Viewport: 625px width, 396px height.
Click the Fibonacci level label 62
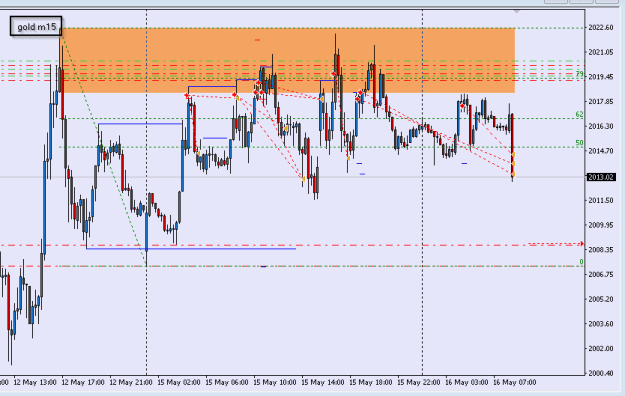tap(579, 114)
